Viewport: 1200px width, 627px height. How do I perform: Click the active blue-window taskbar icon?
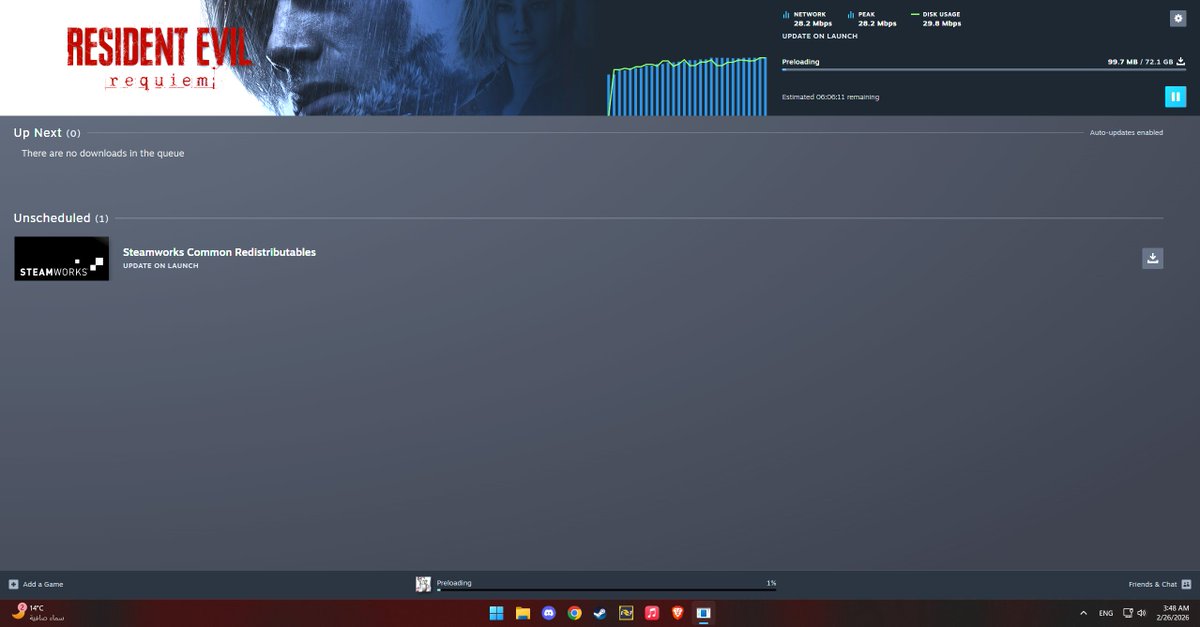(704, 613)
